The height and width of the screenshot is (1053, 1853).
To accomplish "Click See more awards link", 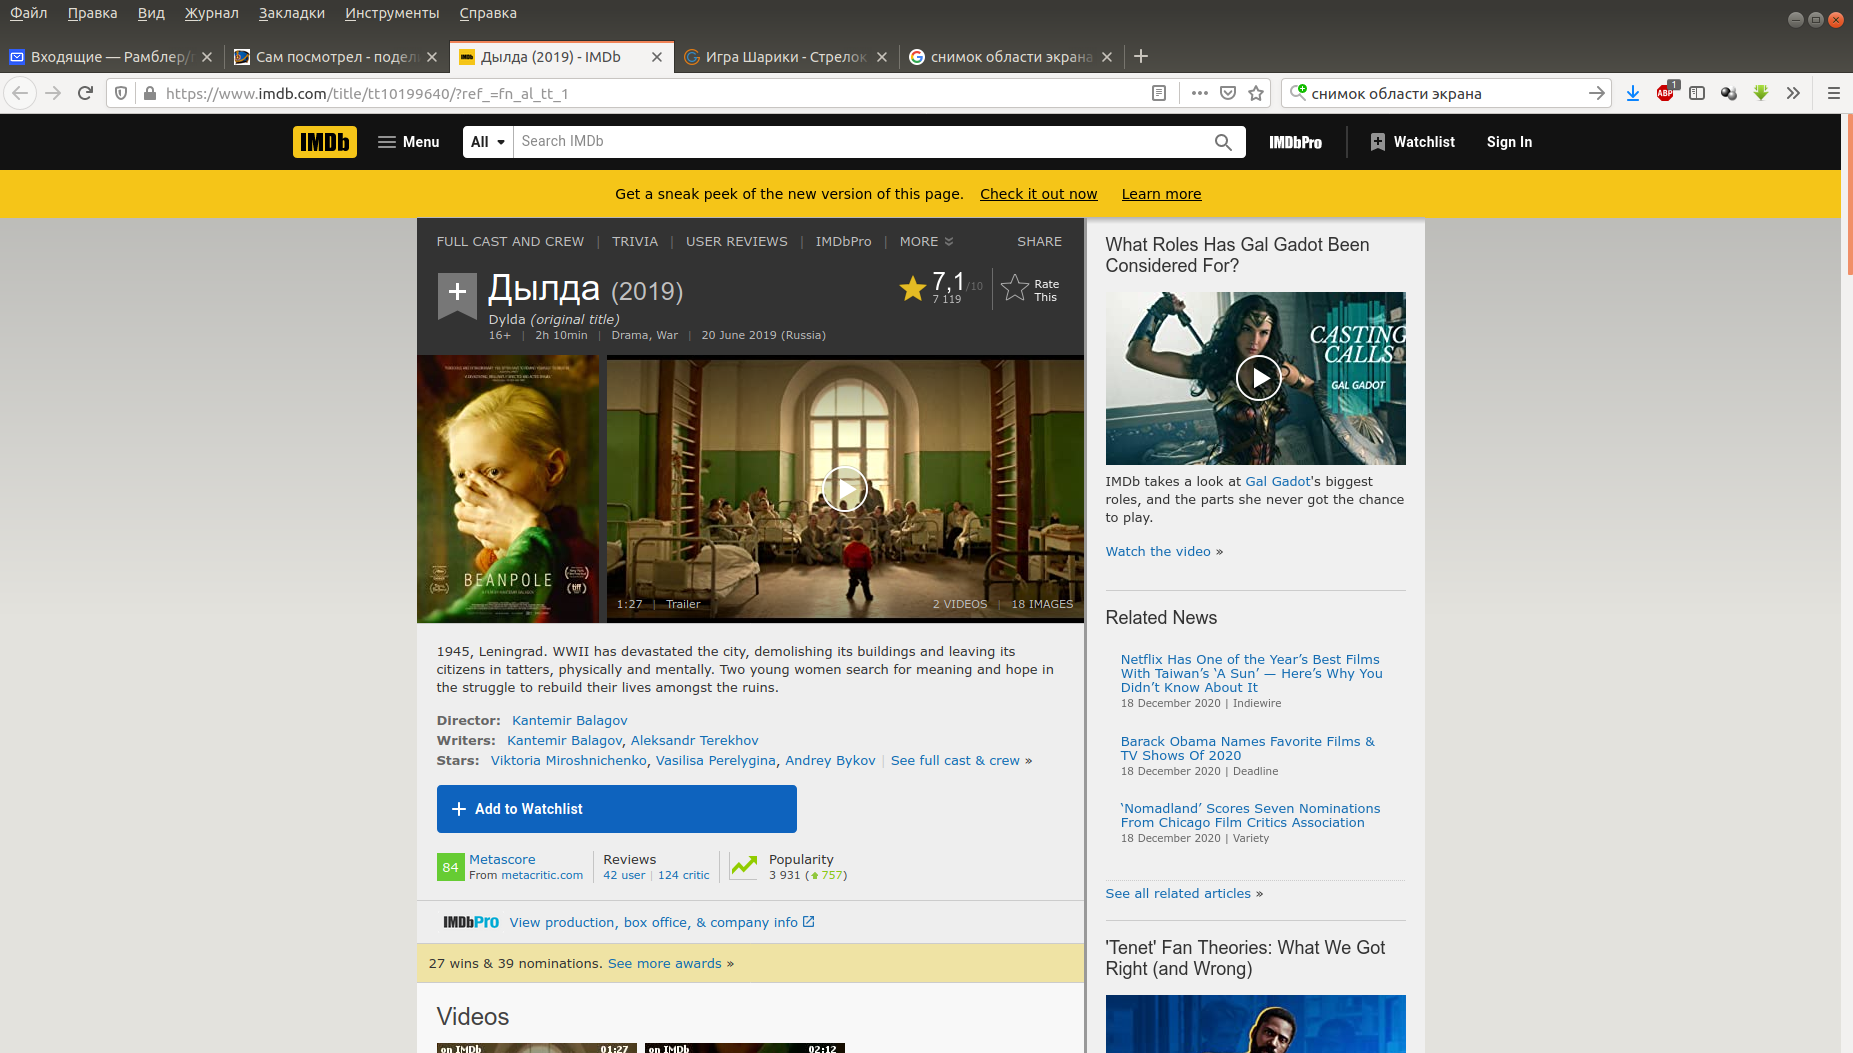I will click(x=665, y=963).
